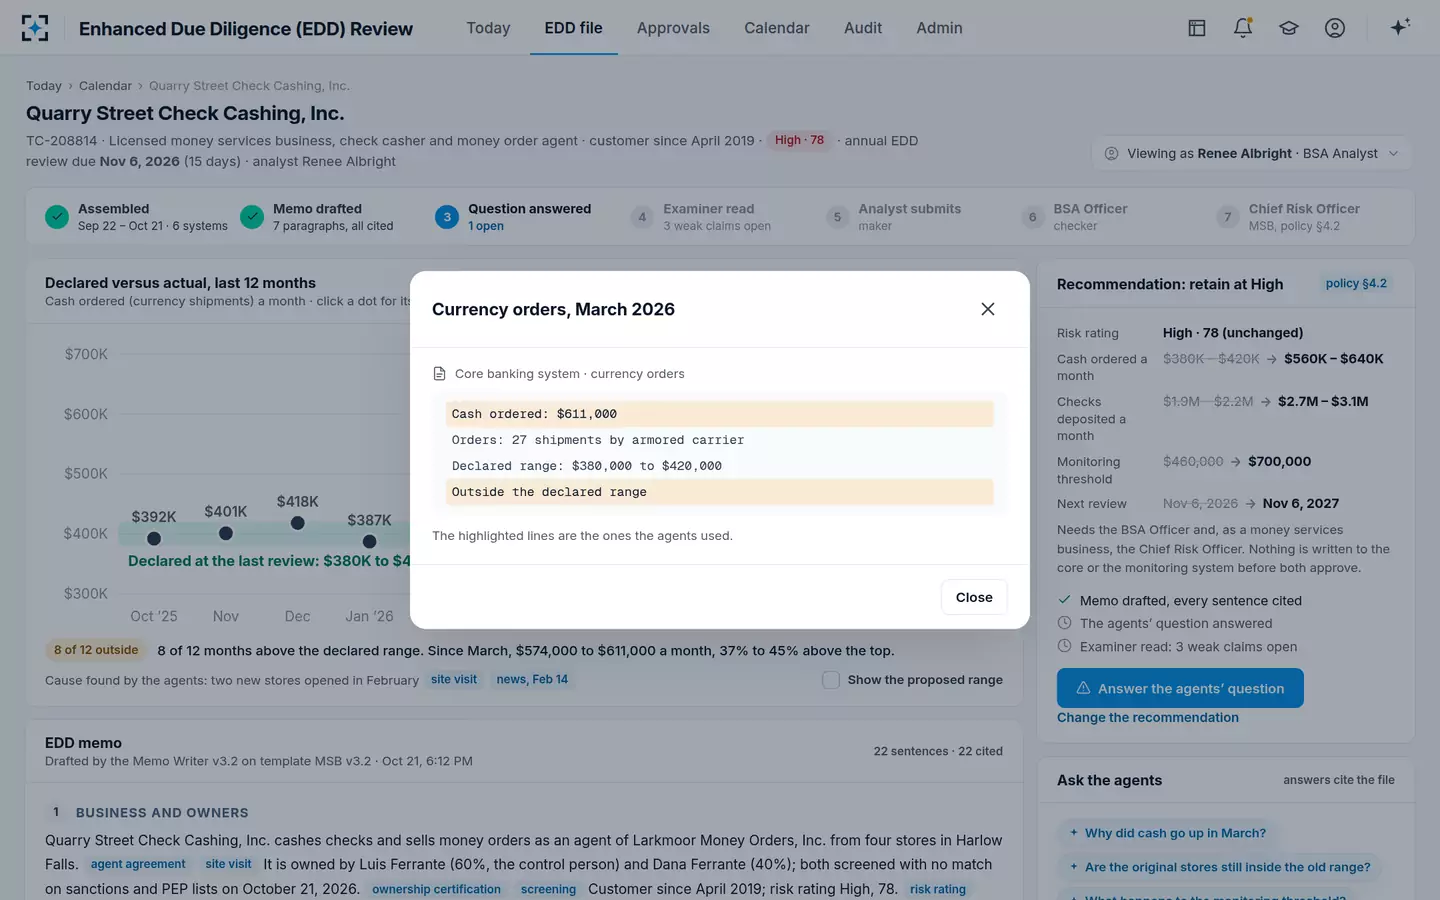Select step 6 BSA Officer circle
This screenshot has height=900, width=1440.
pos(1033,217)
